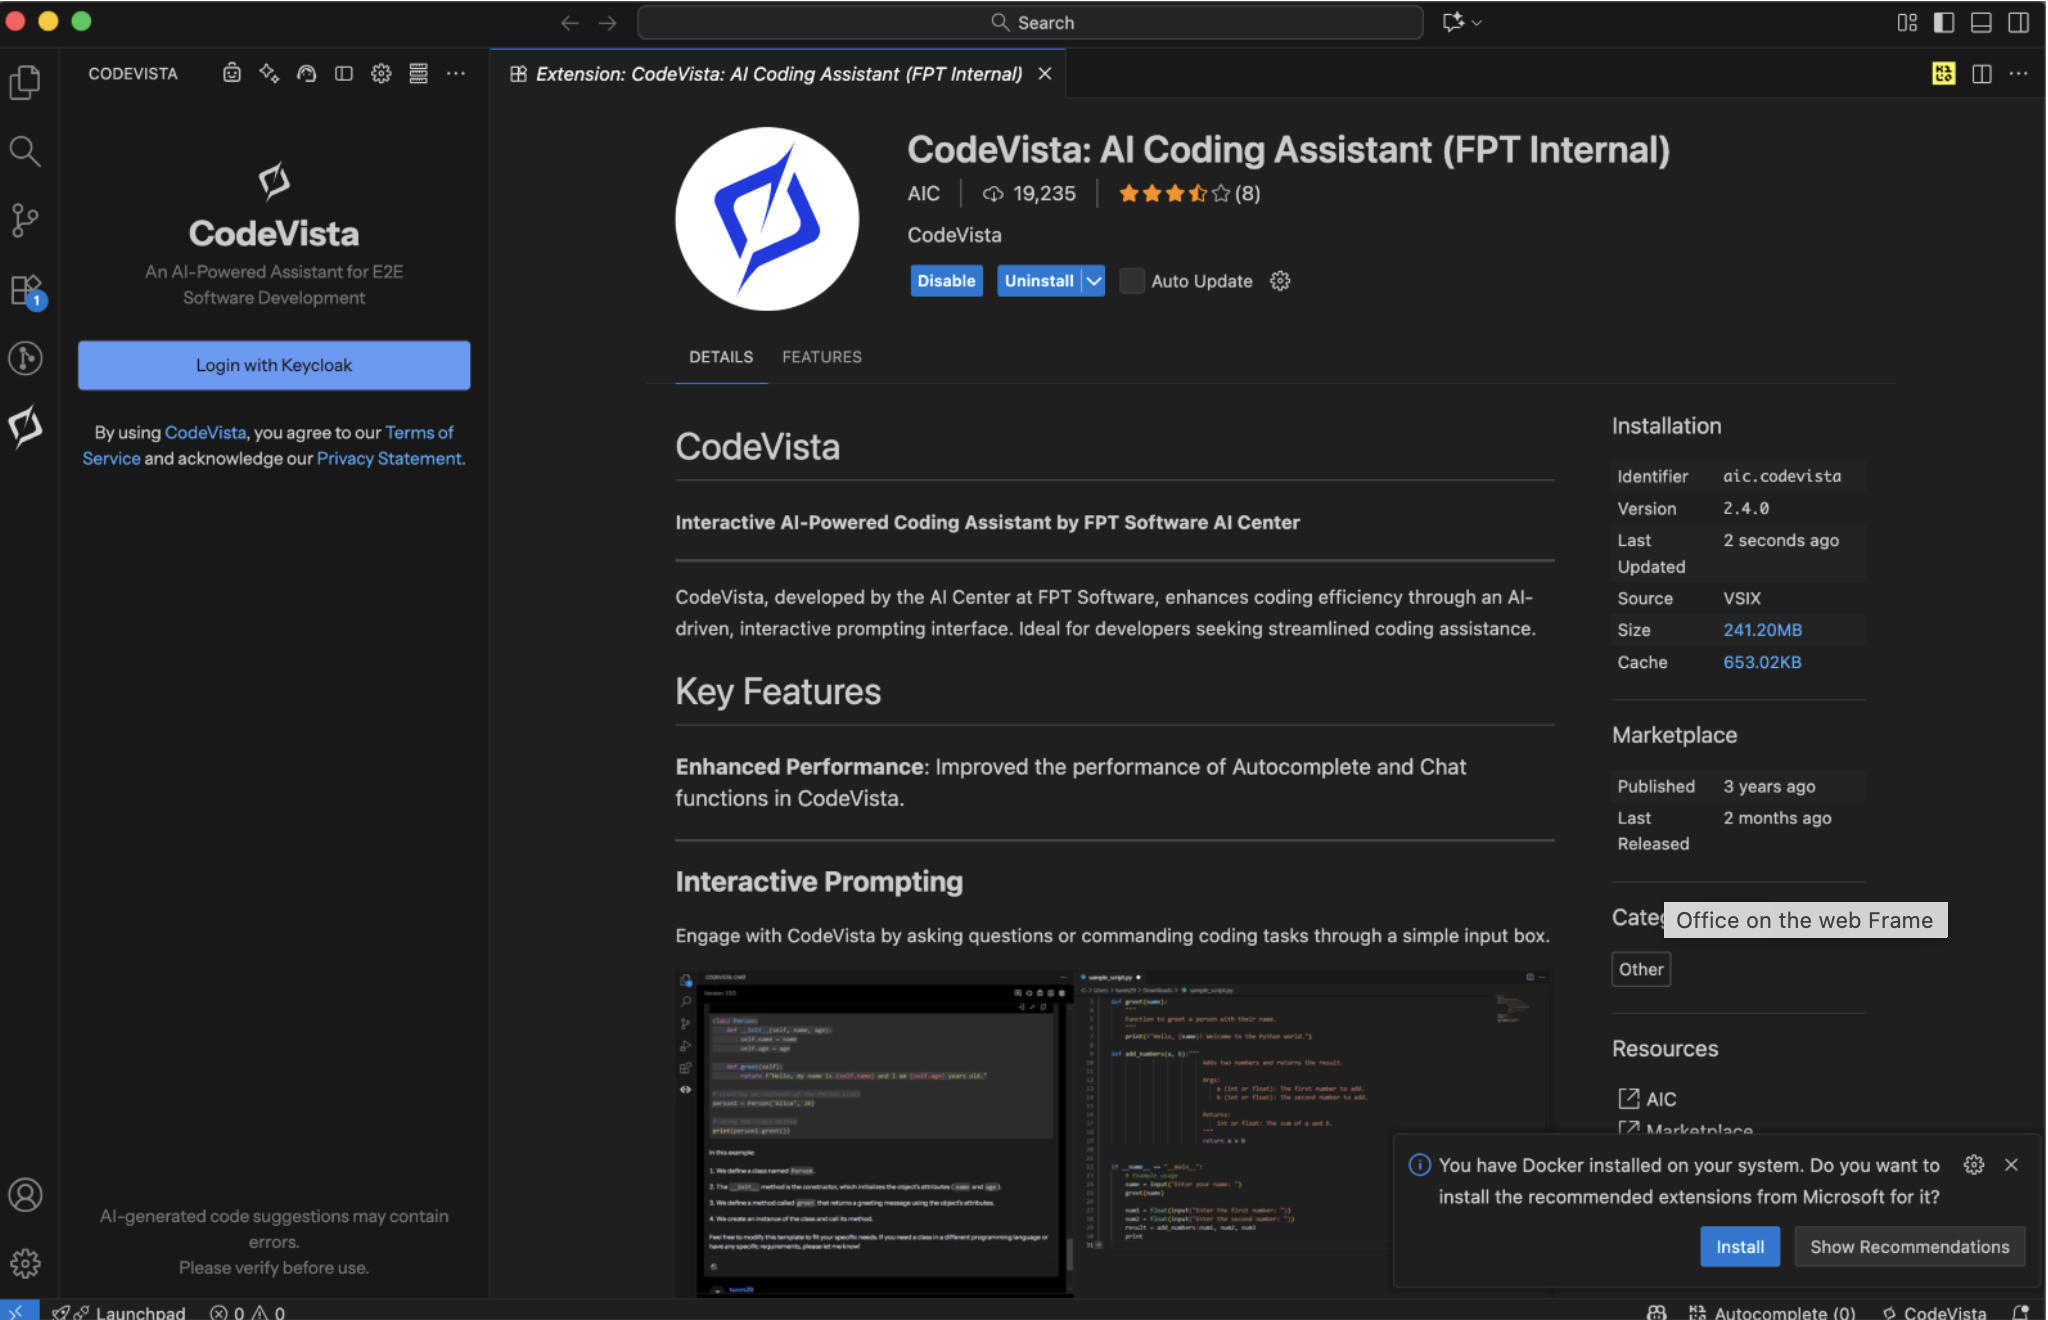Select the Other category tag
Image resolution: width=2048 pixels, height=1320 pixels.
1641,969
